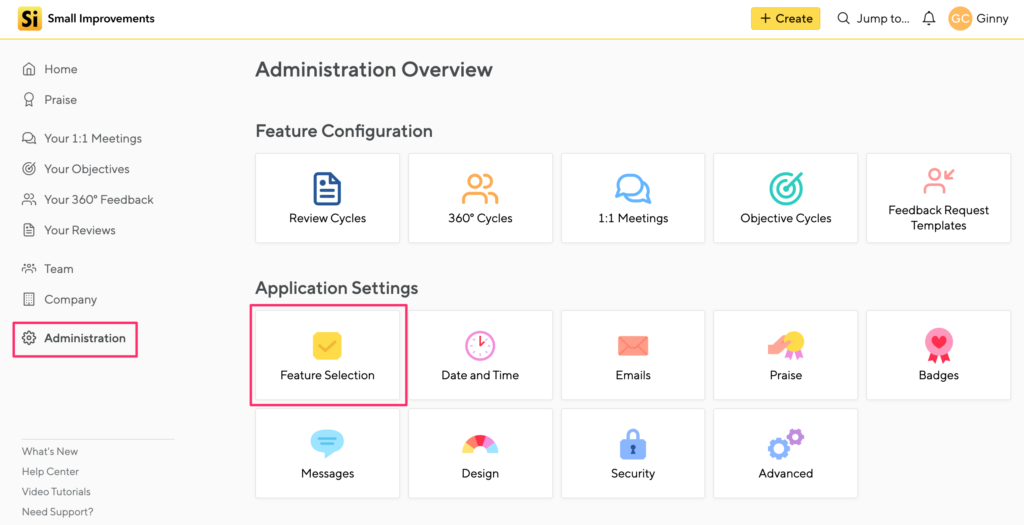This screenshot has width=1024, height=525.
Task: Click the Review Cycles label
Action: (x=327, y=218)
